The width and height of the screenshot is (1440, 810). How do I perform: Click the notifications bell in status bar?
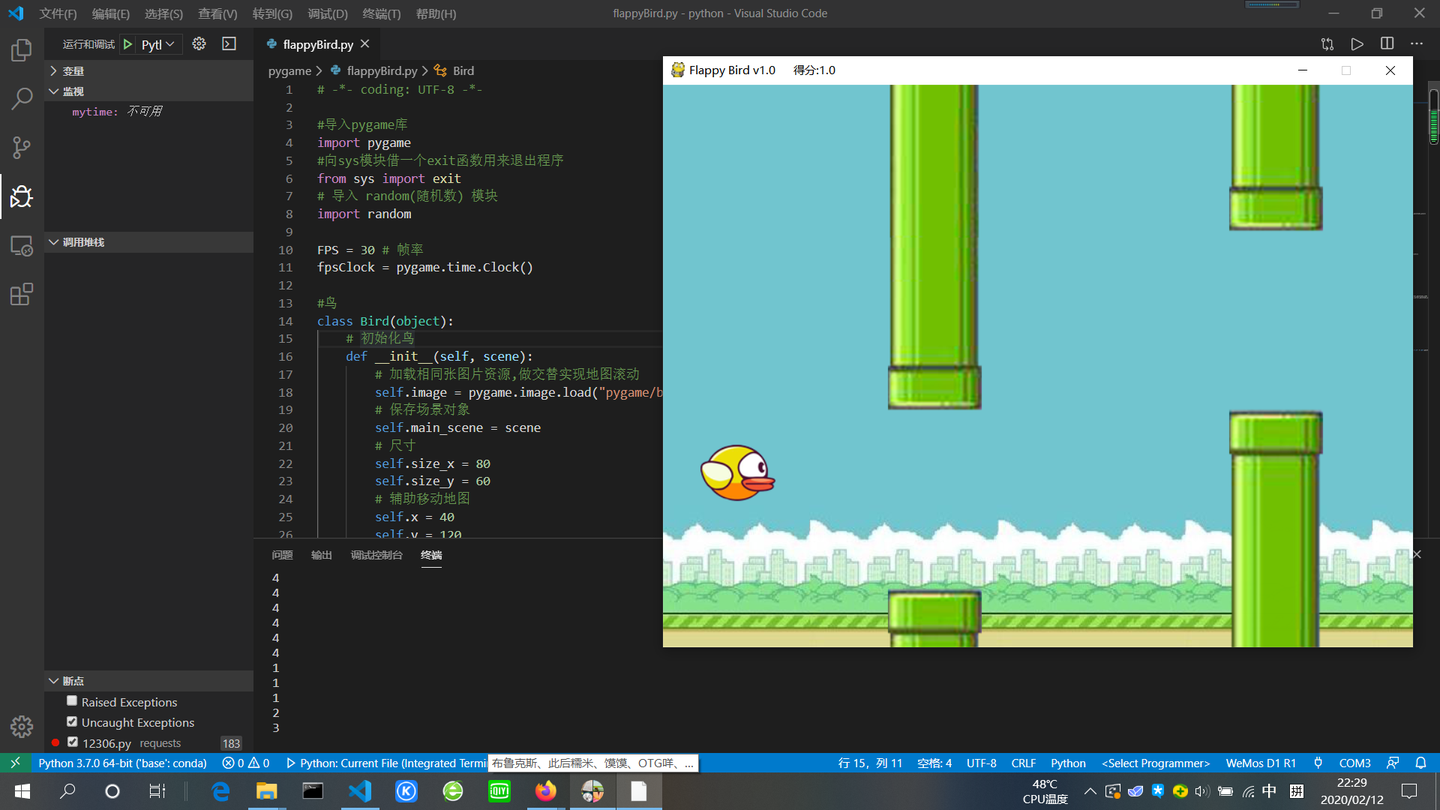(x=1421, y=762)
